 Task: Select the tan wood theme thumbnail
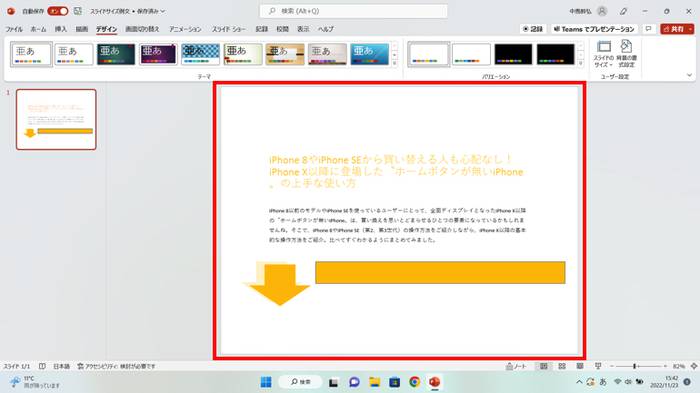click(x=285, y=54)
